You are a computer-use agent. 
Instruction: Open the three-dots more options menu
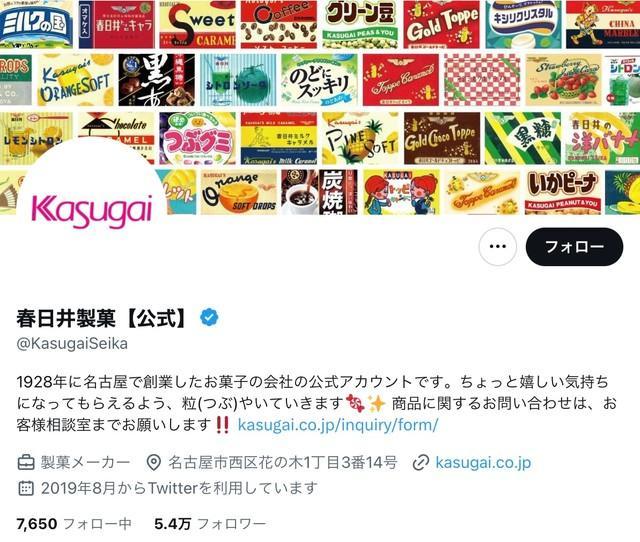(498, 247)
